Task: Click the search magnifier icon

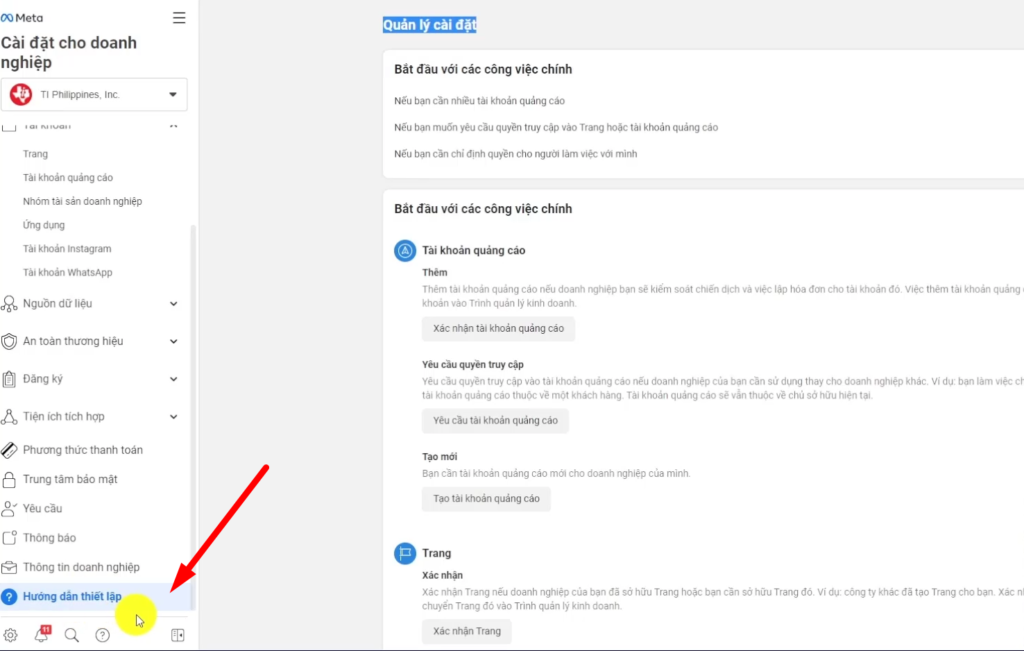Action: (72, 635)
